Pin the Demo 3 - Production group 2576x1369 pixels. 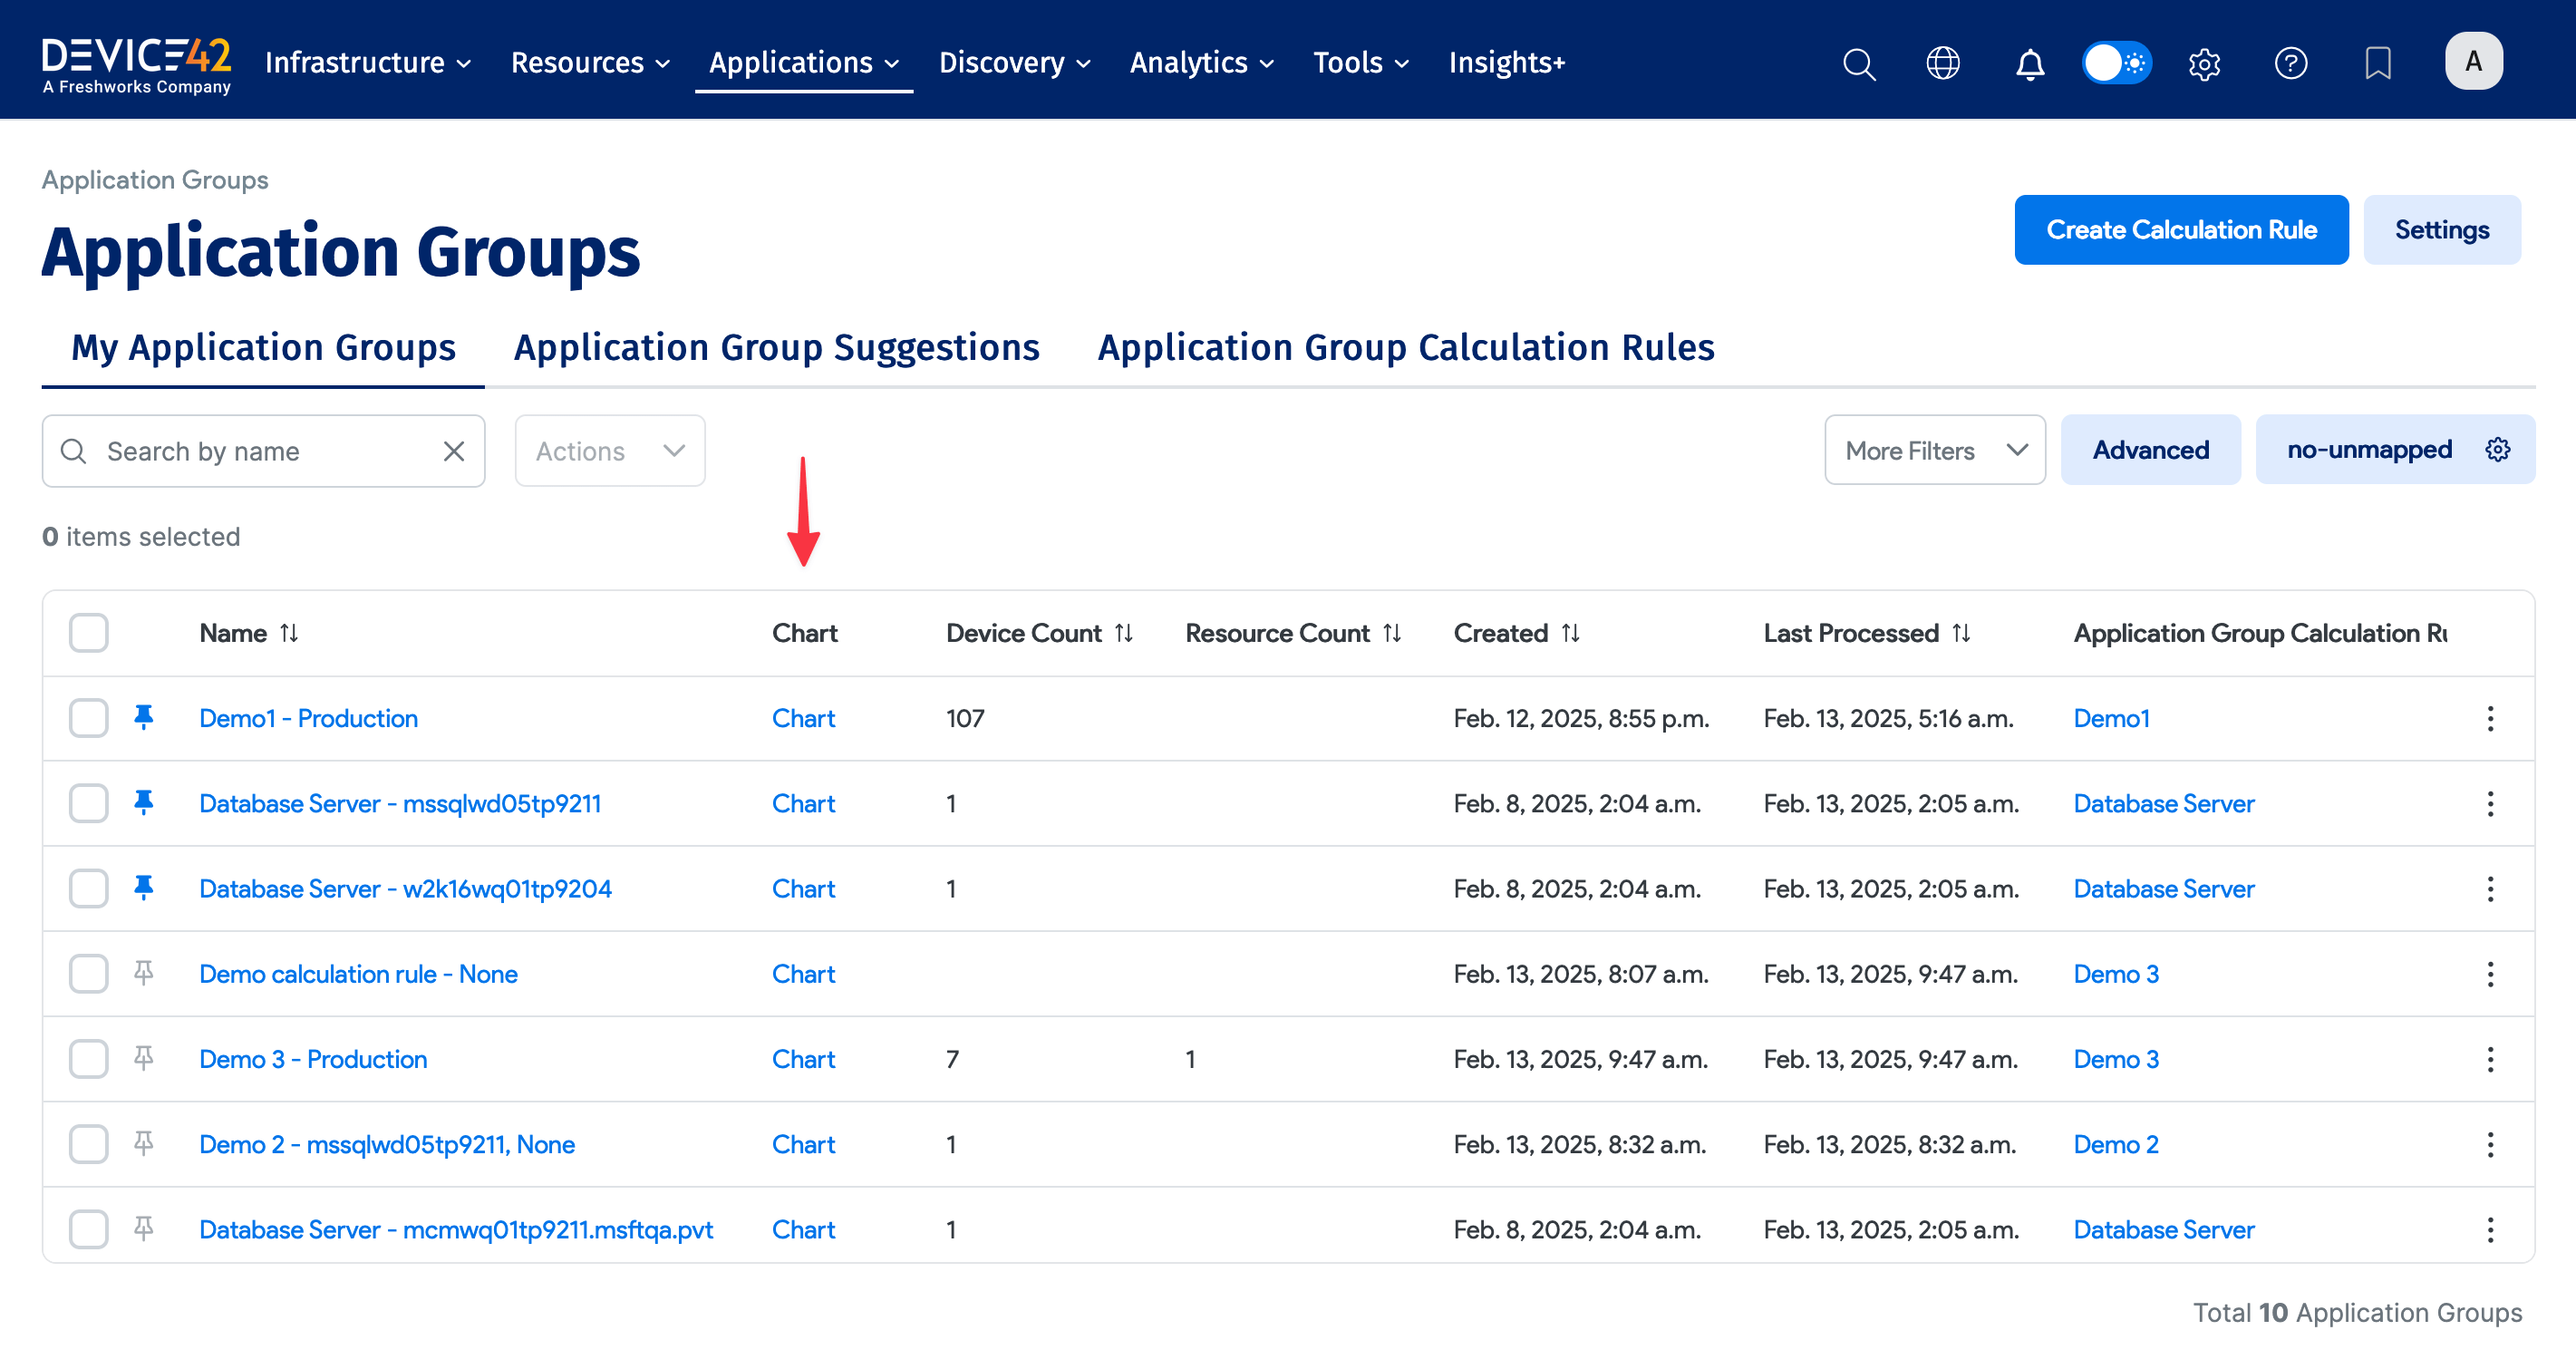click(144, 1058)
